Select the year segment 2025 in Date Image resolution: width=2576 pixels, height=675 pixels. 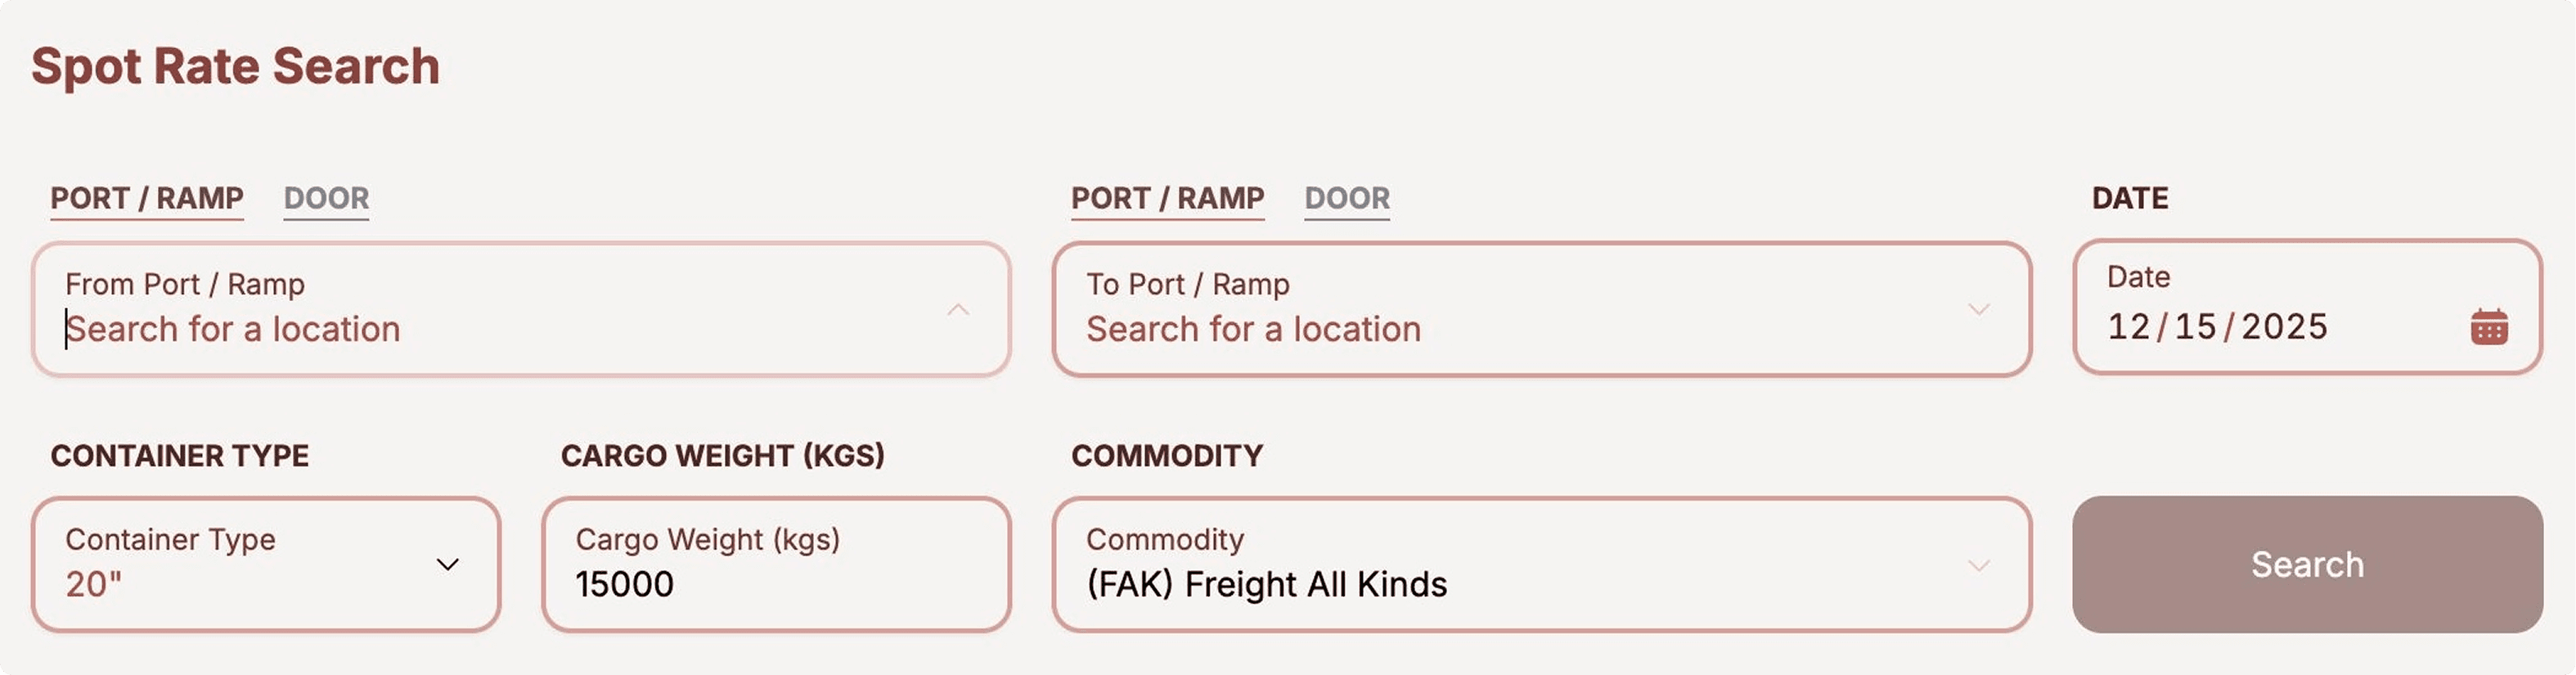pyautogui.click(x=2284, y=327)
